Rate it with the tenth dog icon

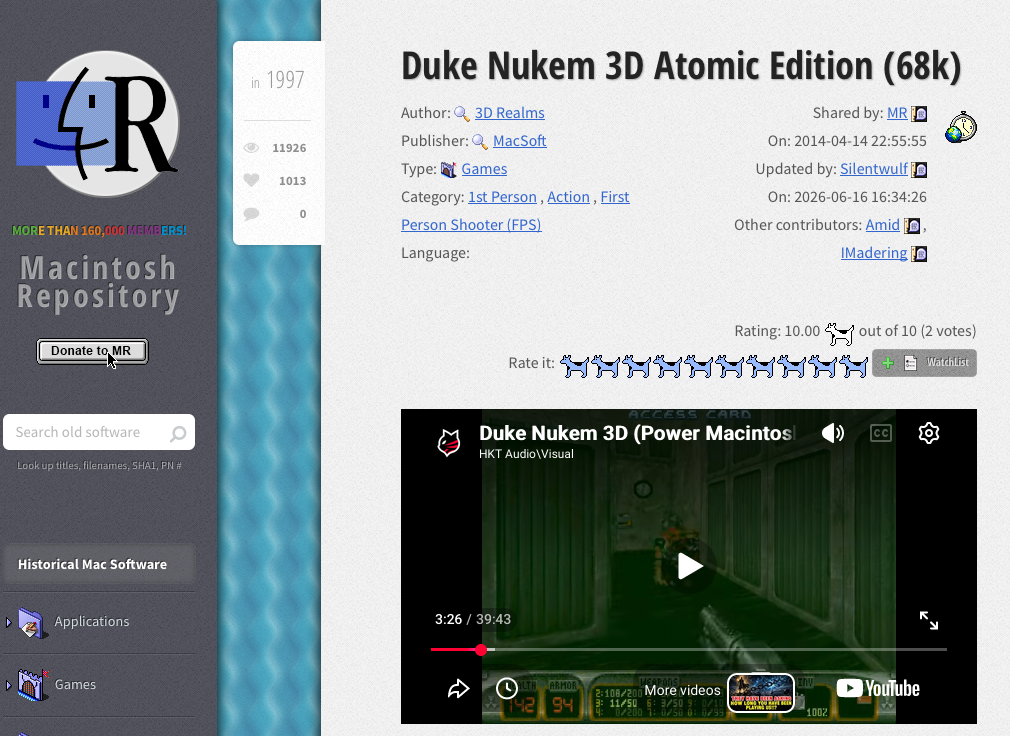point(854,366)
